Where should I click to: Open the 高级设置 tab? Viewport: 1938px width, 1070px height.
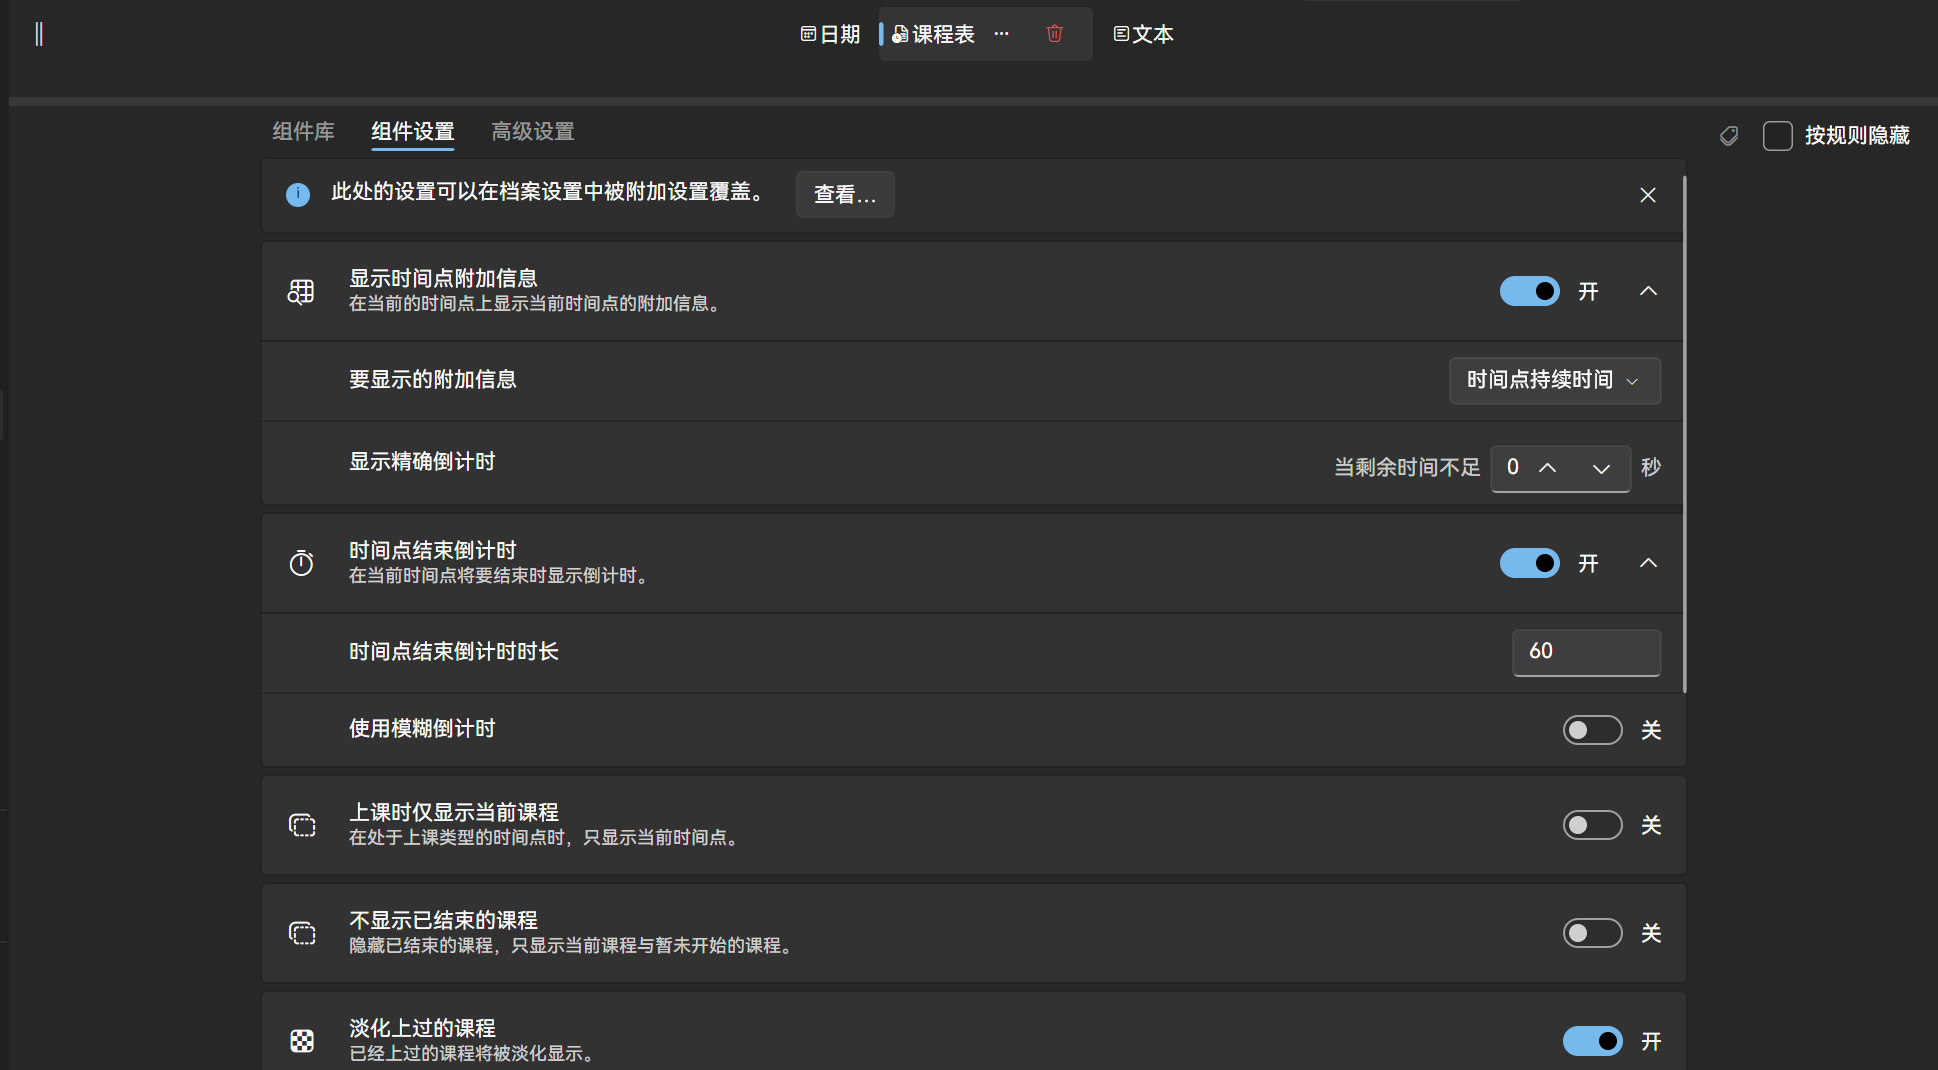coord(532,131)
